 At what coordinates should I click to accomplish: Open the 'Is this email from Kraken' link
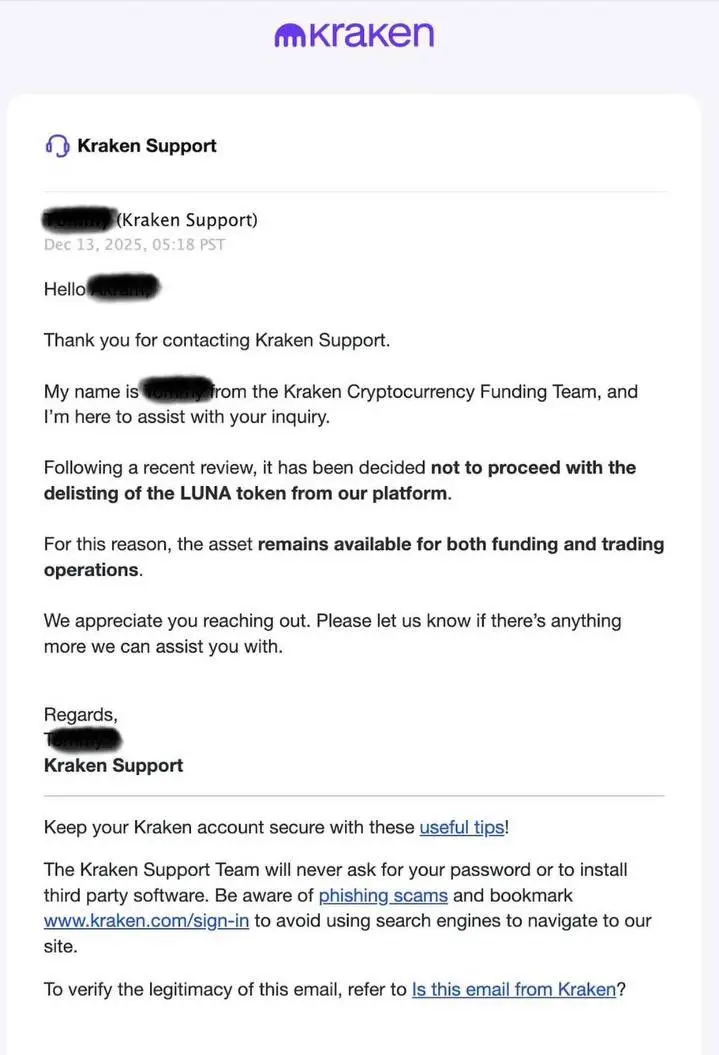click(514, 989)
